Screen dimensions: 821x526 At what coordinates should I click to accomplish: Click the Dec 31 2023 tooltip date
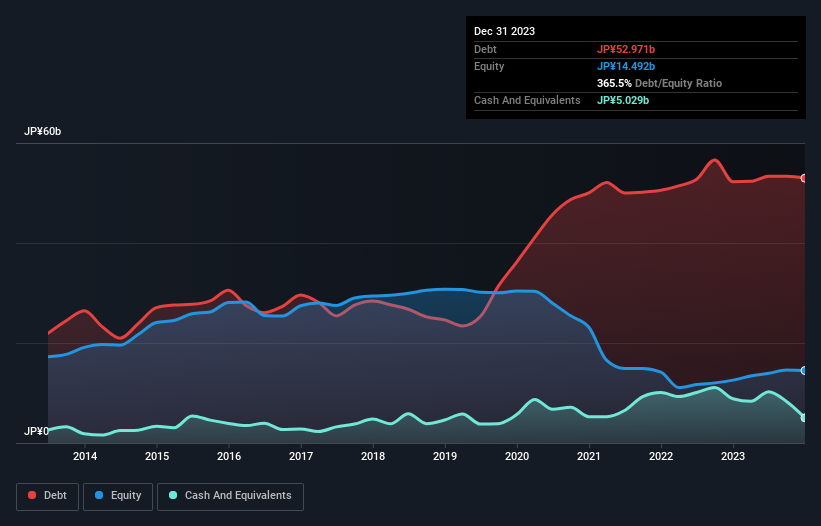(504, 31)
